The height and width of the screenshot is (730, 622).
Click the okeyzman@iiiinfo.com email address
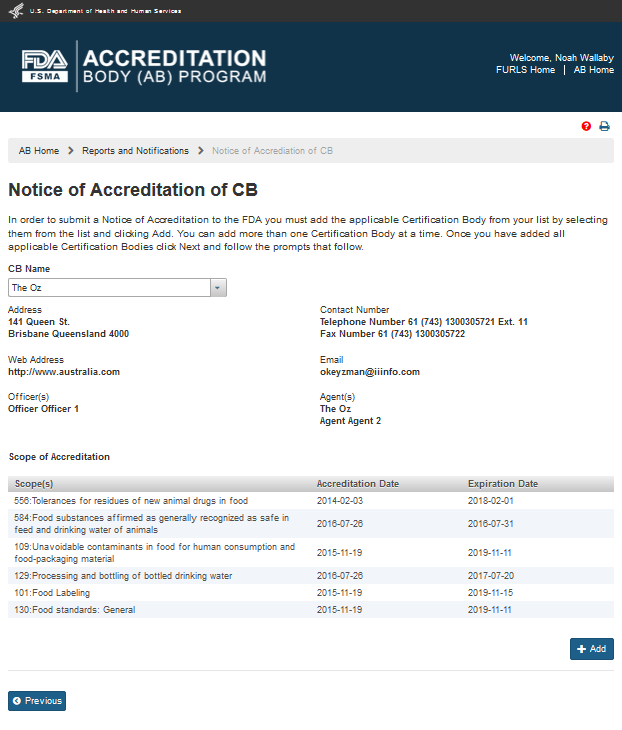[x=369, y=372]
